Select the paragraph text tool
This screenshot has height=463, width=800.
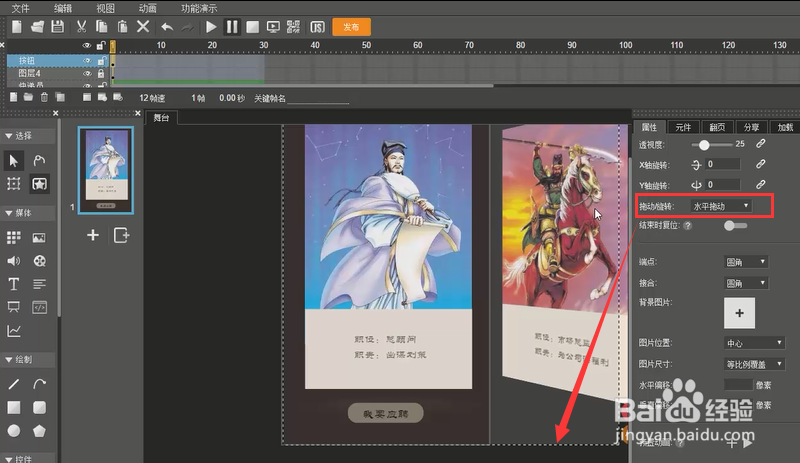39,284
